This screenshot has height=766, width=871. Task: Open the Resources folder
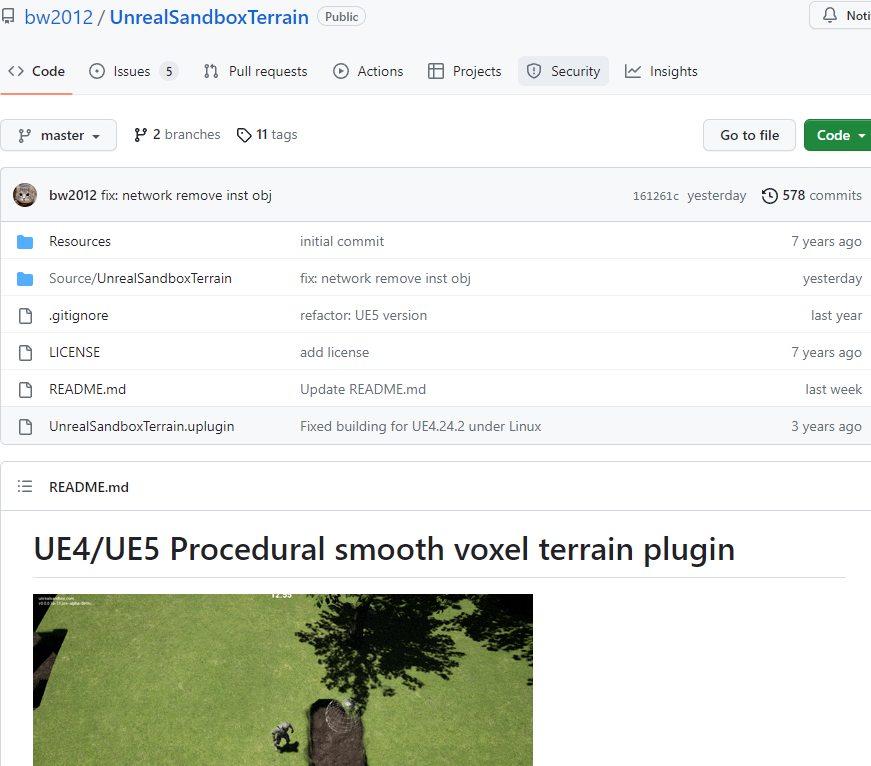coord(80,241)
